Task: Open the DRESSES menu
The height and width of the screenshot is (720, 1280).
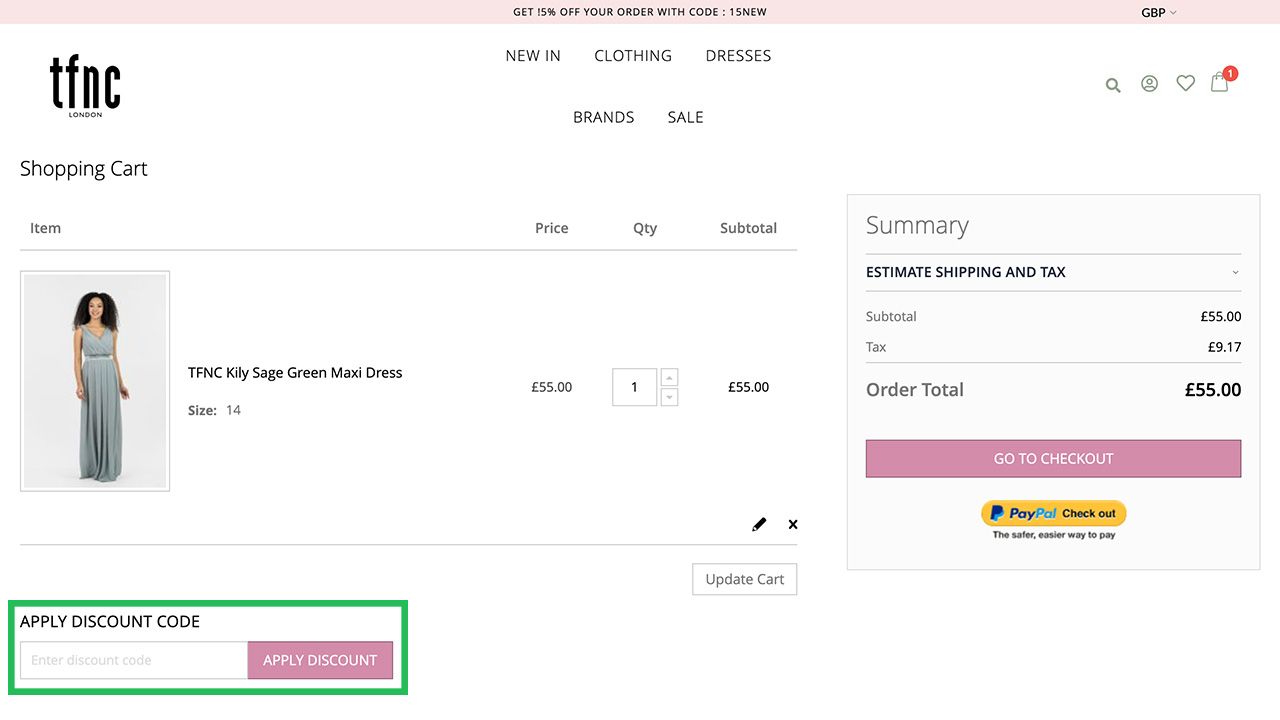Action: tap(738, 56)
